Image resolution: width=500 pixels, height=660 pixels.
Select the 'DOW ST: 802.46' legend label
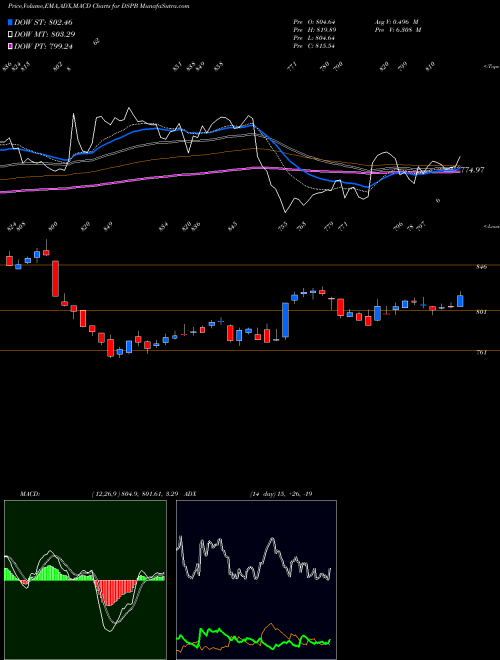(43, 22)
